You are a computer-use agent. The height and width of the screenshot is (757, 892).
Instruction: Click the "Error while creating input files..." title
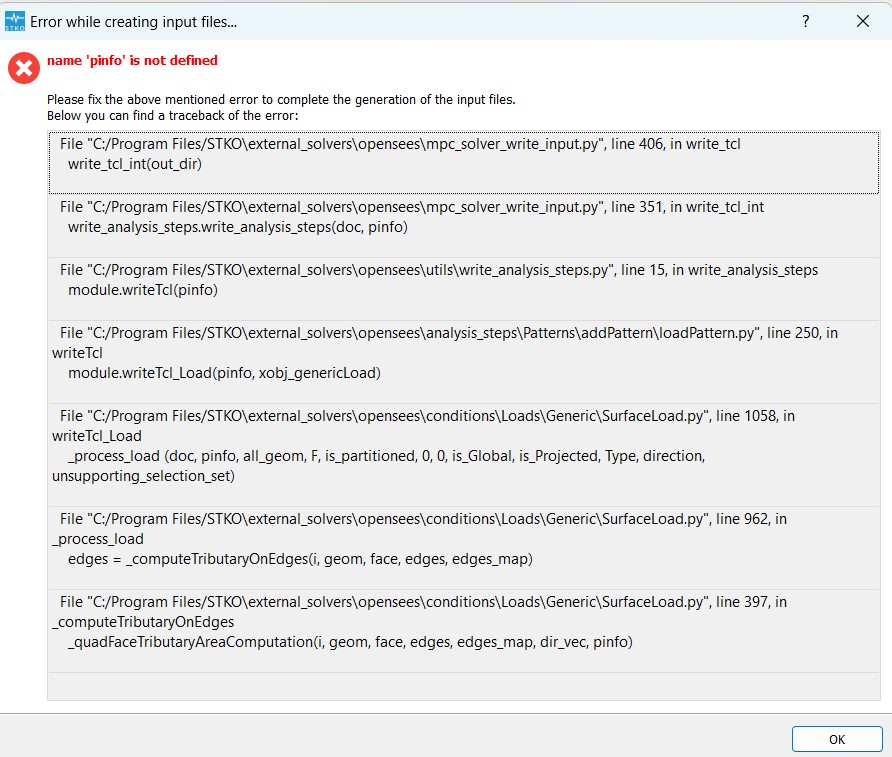pos(133,22)
